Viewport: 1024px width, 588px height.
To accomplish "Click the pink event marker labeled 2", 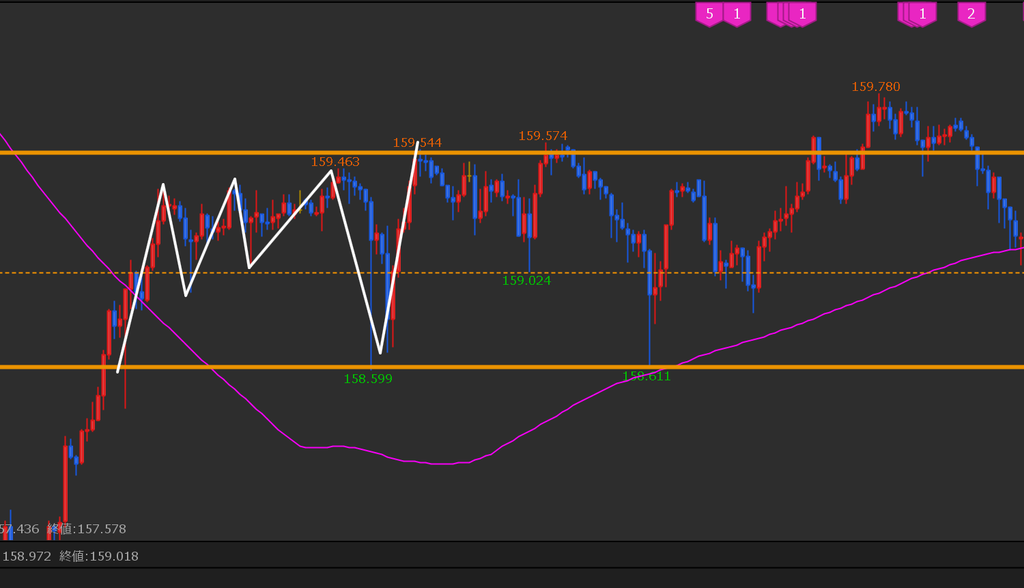I will pyautogui.click(x=971, y=14).
